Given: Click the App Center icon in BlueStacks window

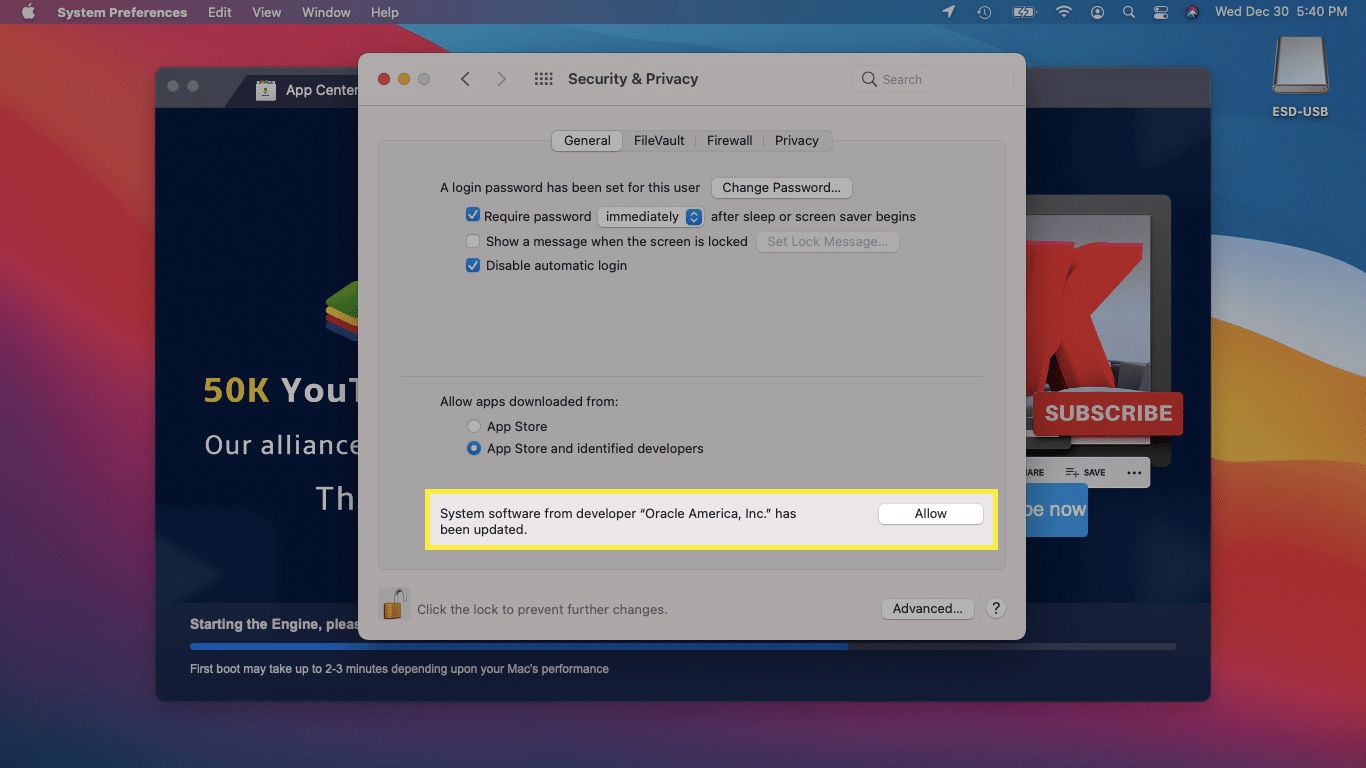Looking at the screenshot, I should [265, 90].
